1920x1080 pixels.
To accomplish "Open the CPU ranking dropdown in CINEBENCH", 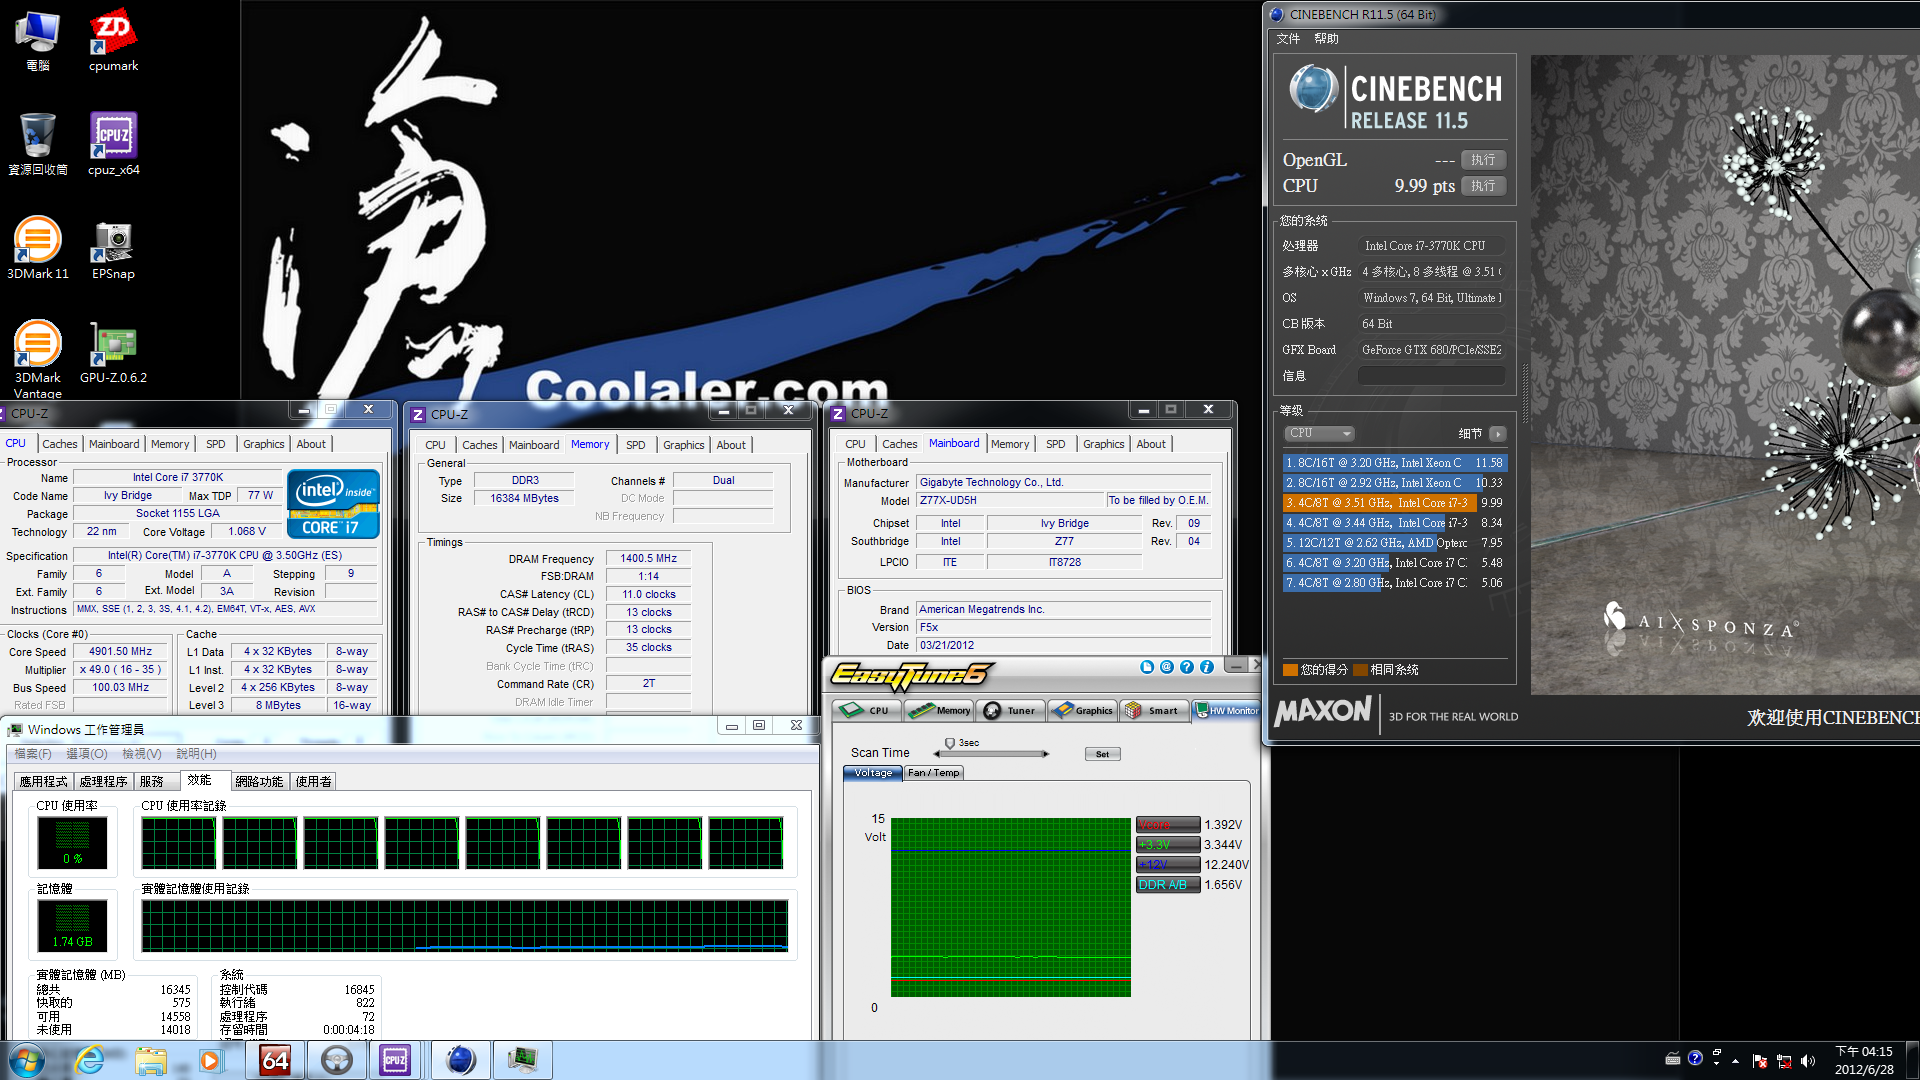I will (x=1319, y=433).
